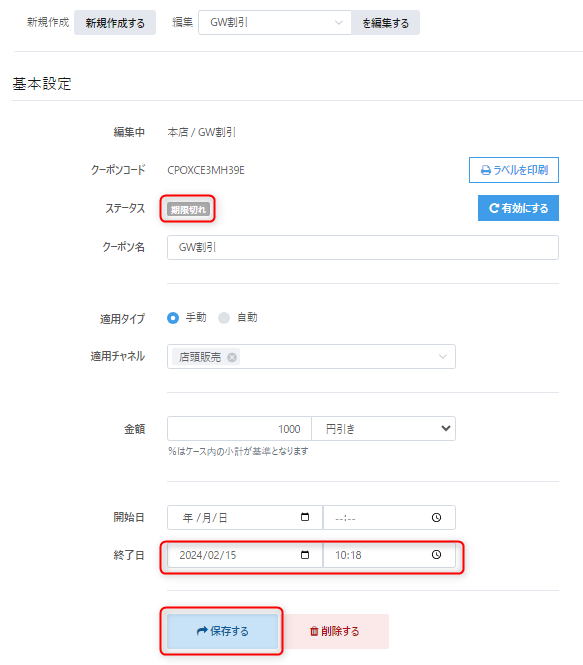Open the end date calendar picker icon
The width and height of the screenshot is (583, 665).
pyautogui.click(x=304, y=555)
